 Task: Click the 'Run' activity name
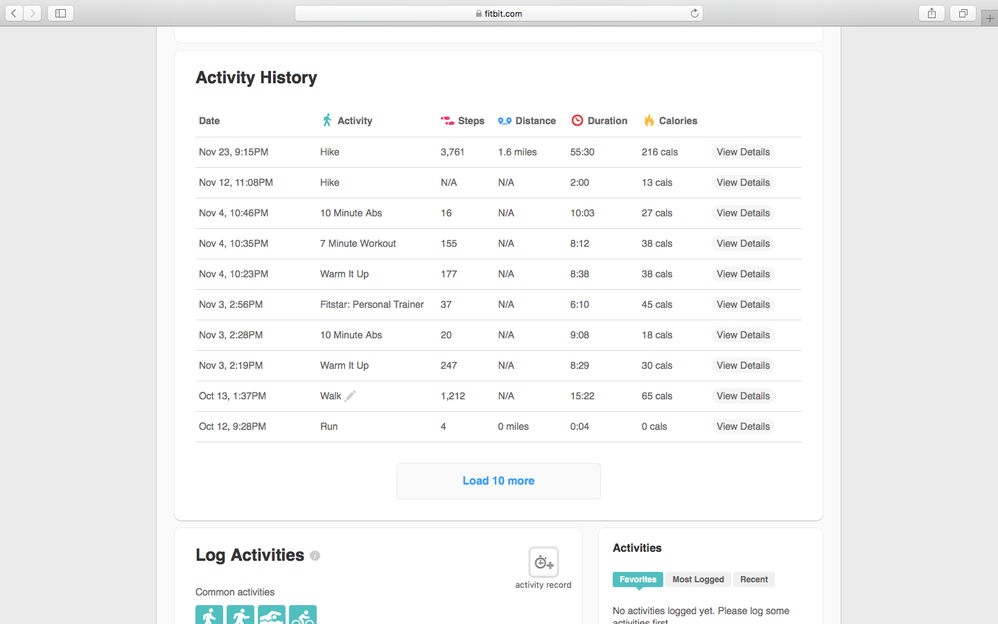pos(329,427)
